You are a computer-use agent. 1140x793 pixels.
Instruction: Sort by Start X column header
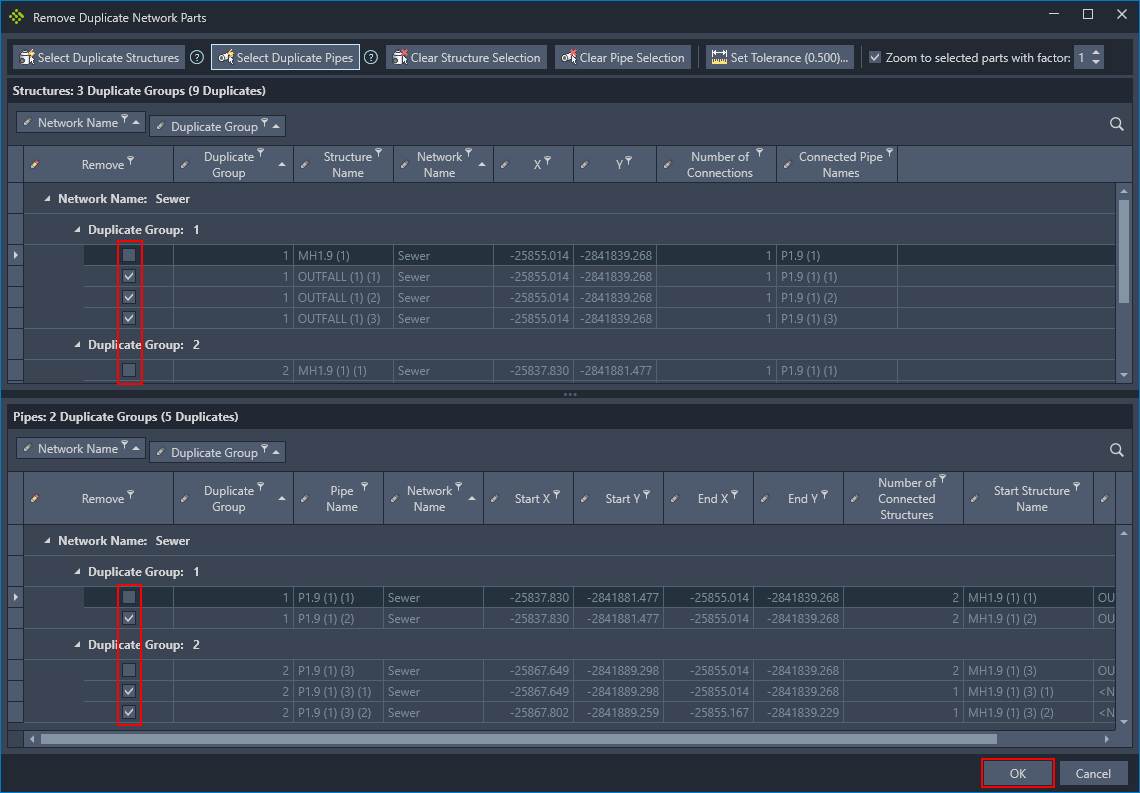(529, 499)
